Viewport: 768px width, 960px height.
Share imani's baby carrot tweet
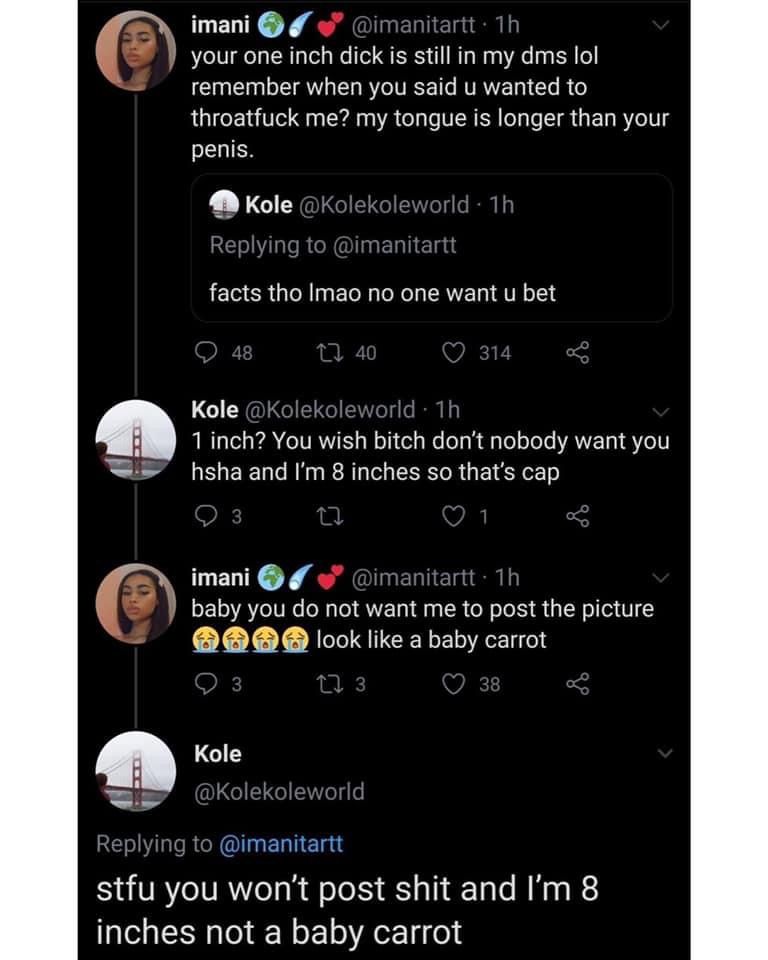[578, 683]
